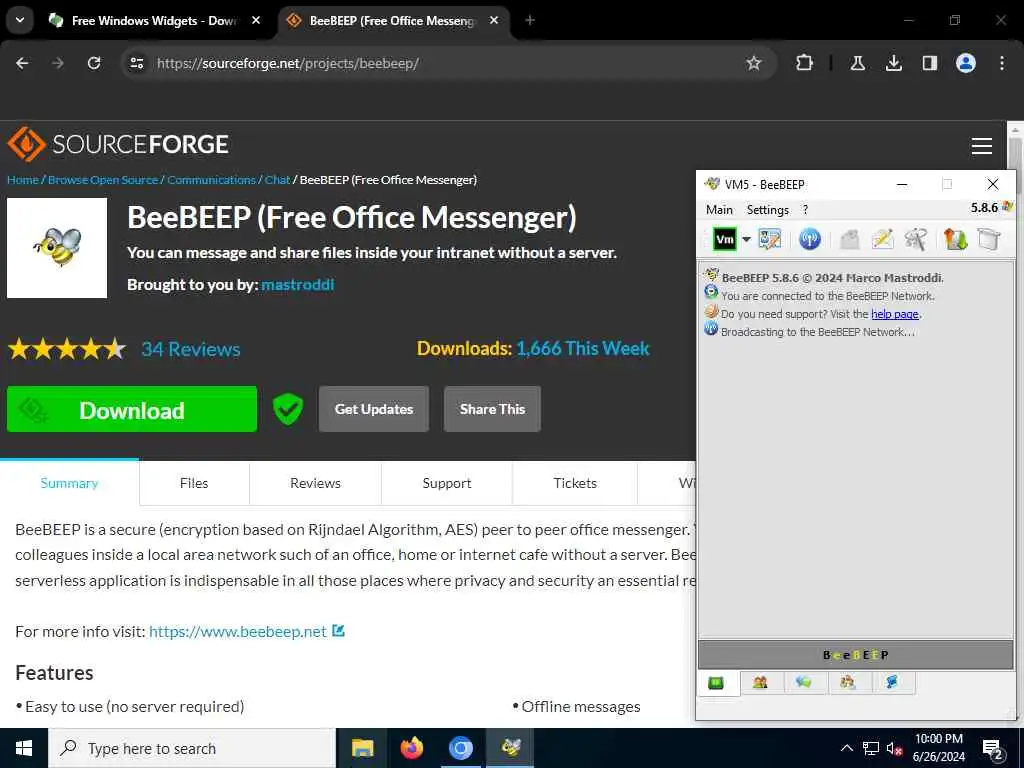Click the Share This button
The height and width of the screenshot is (768, 1024).
(x=492, y=409)
